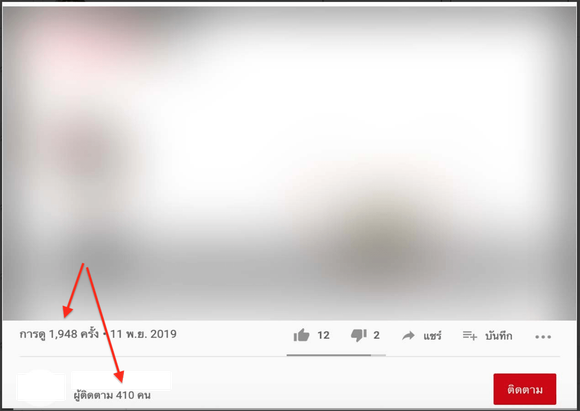Select the dislike count number 2
This screenshot has width=580, height=411.
pyautogui.click(x=377, y=335)
